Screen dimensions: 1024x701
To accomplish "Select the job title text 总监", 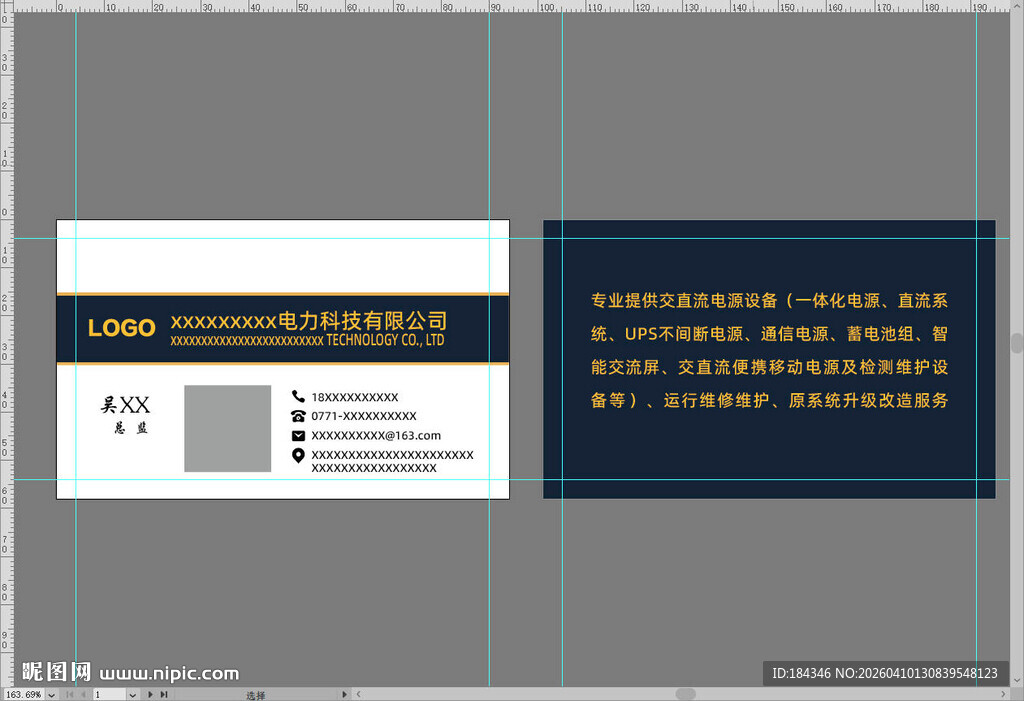I will tap(131, 428).
